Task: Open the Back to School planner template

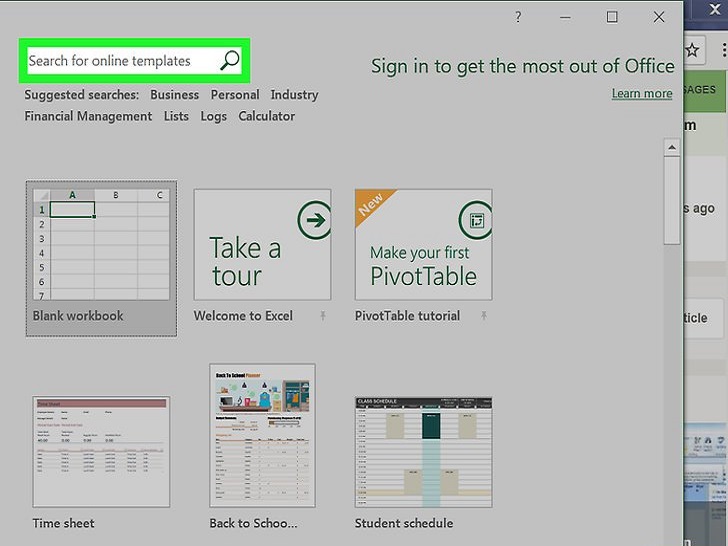Action: coord(262,436)
